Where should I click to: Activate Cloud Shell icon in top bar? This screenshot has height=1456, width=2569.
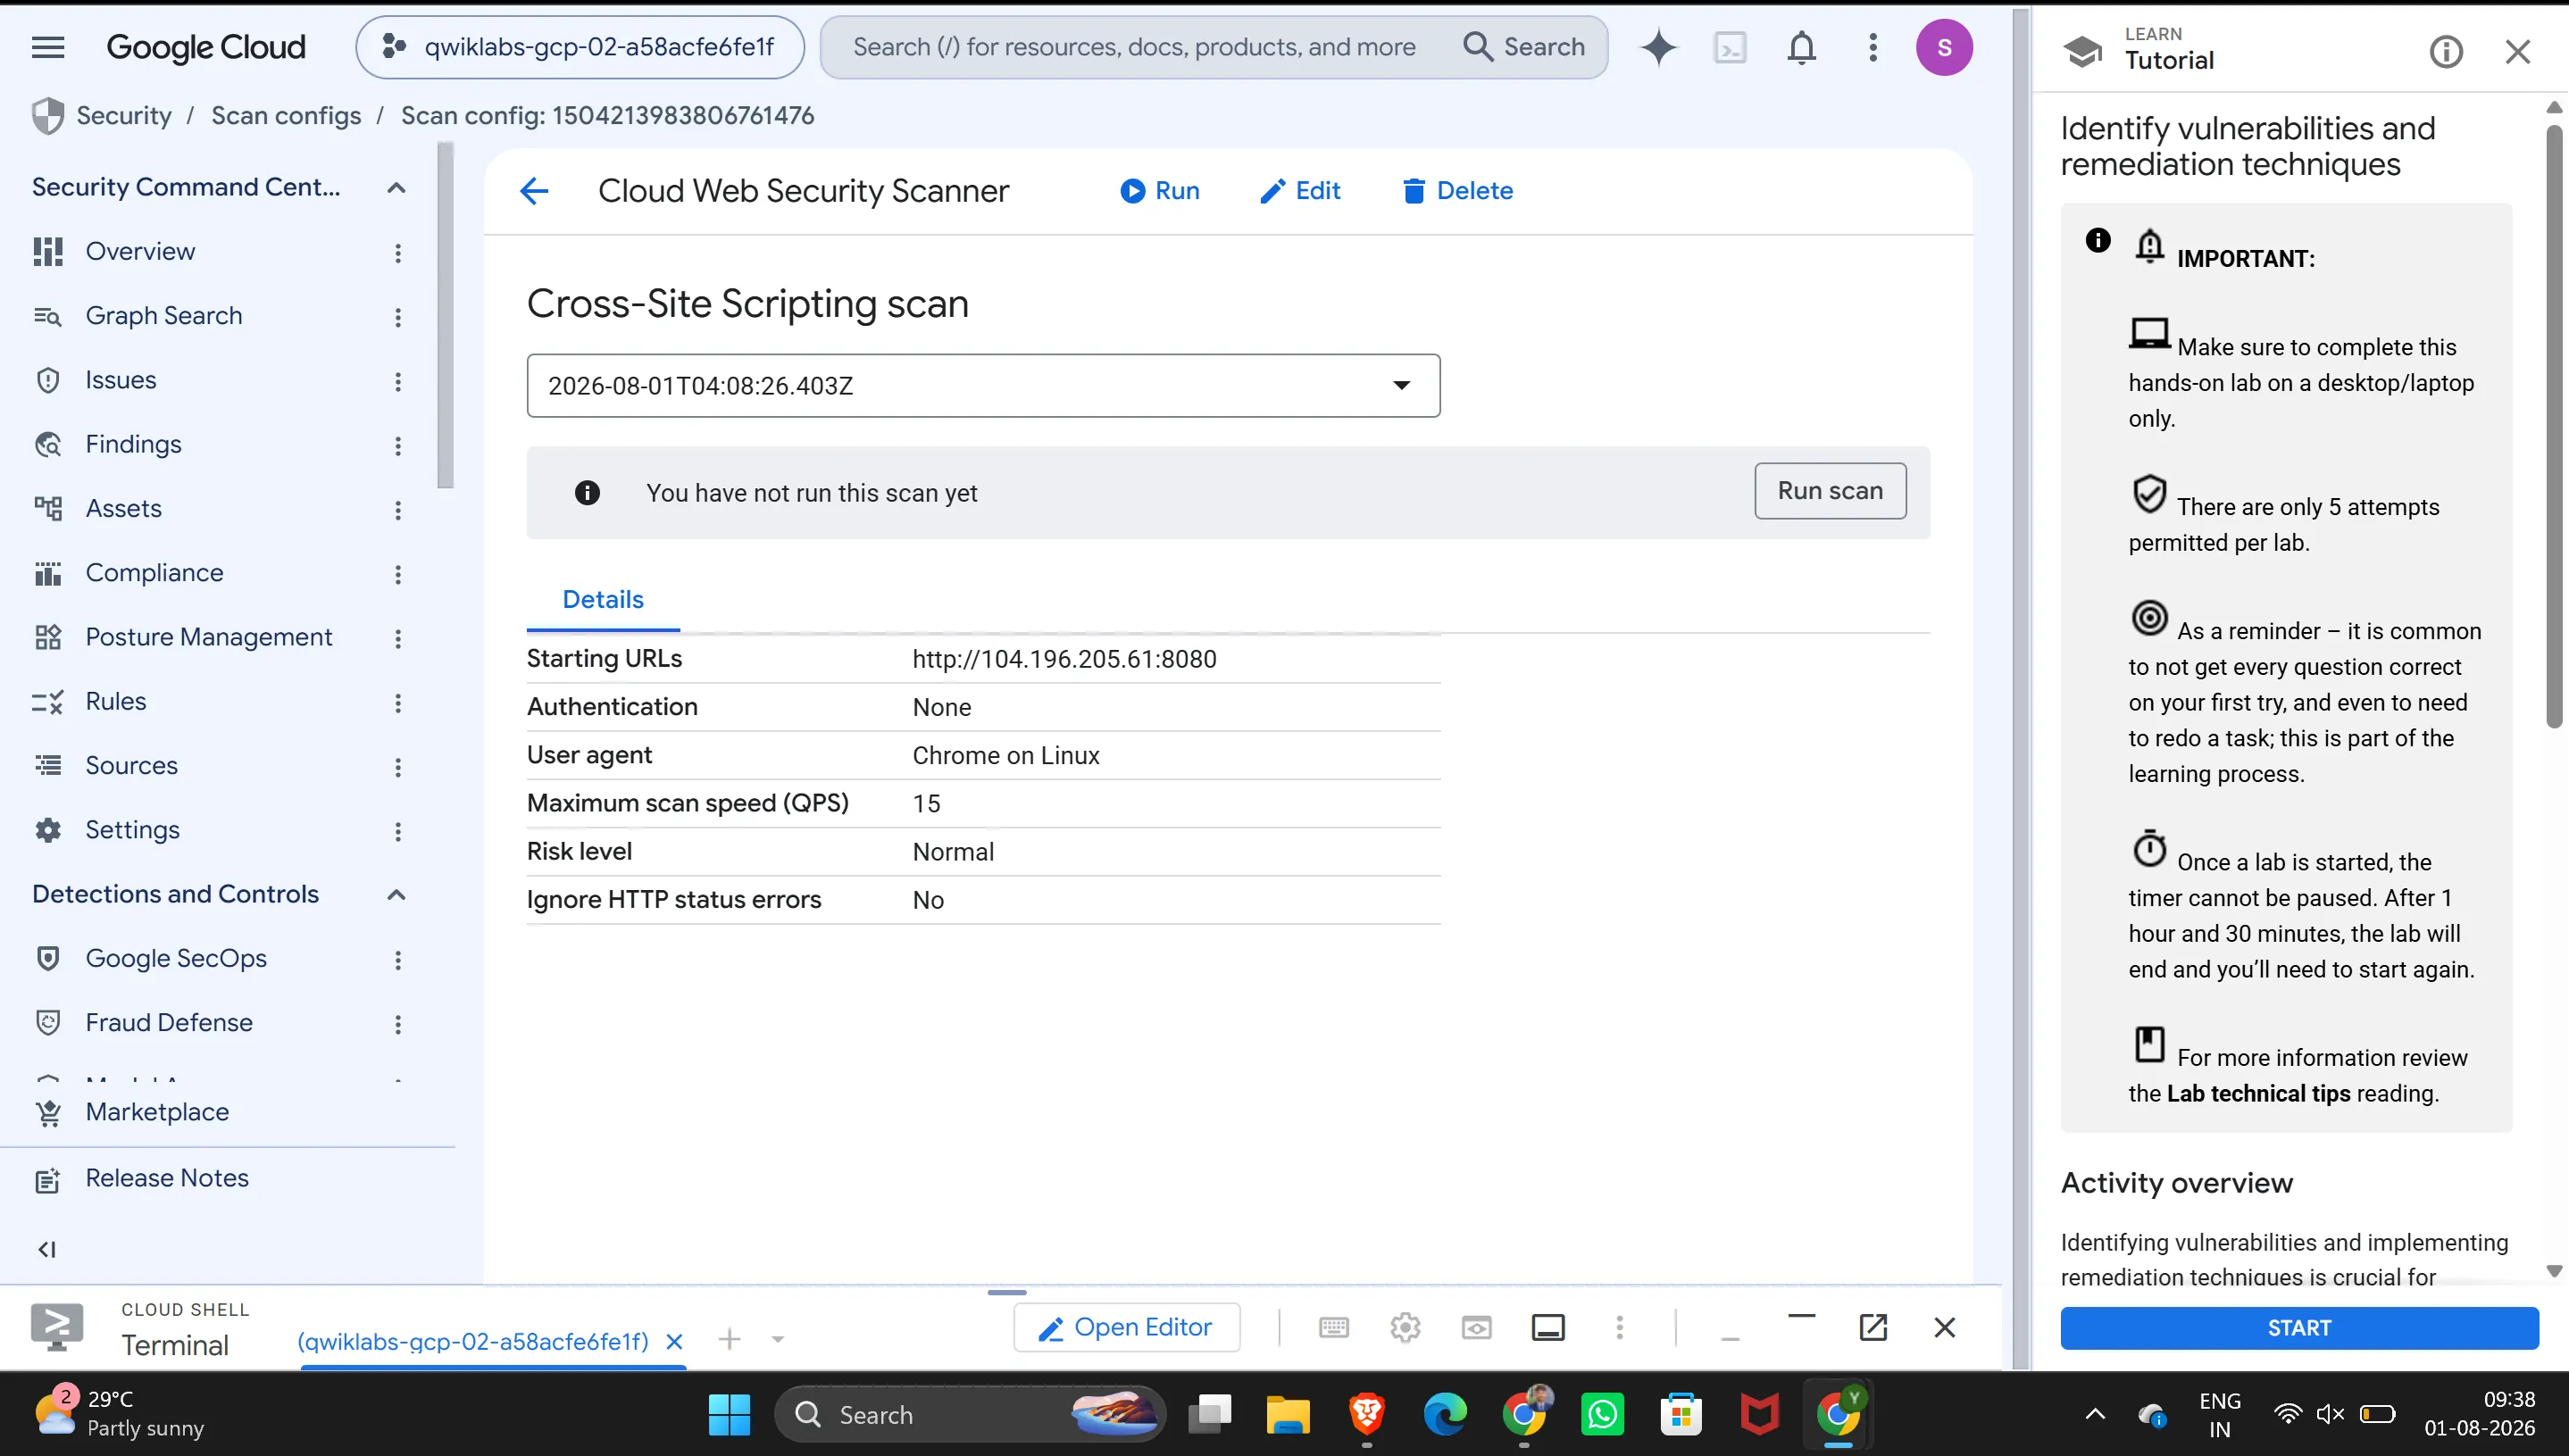click(1730, 47)
